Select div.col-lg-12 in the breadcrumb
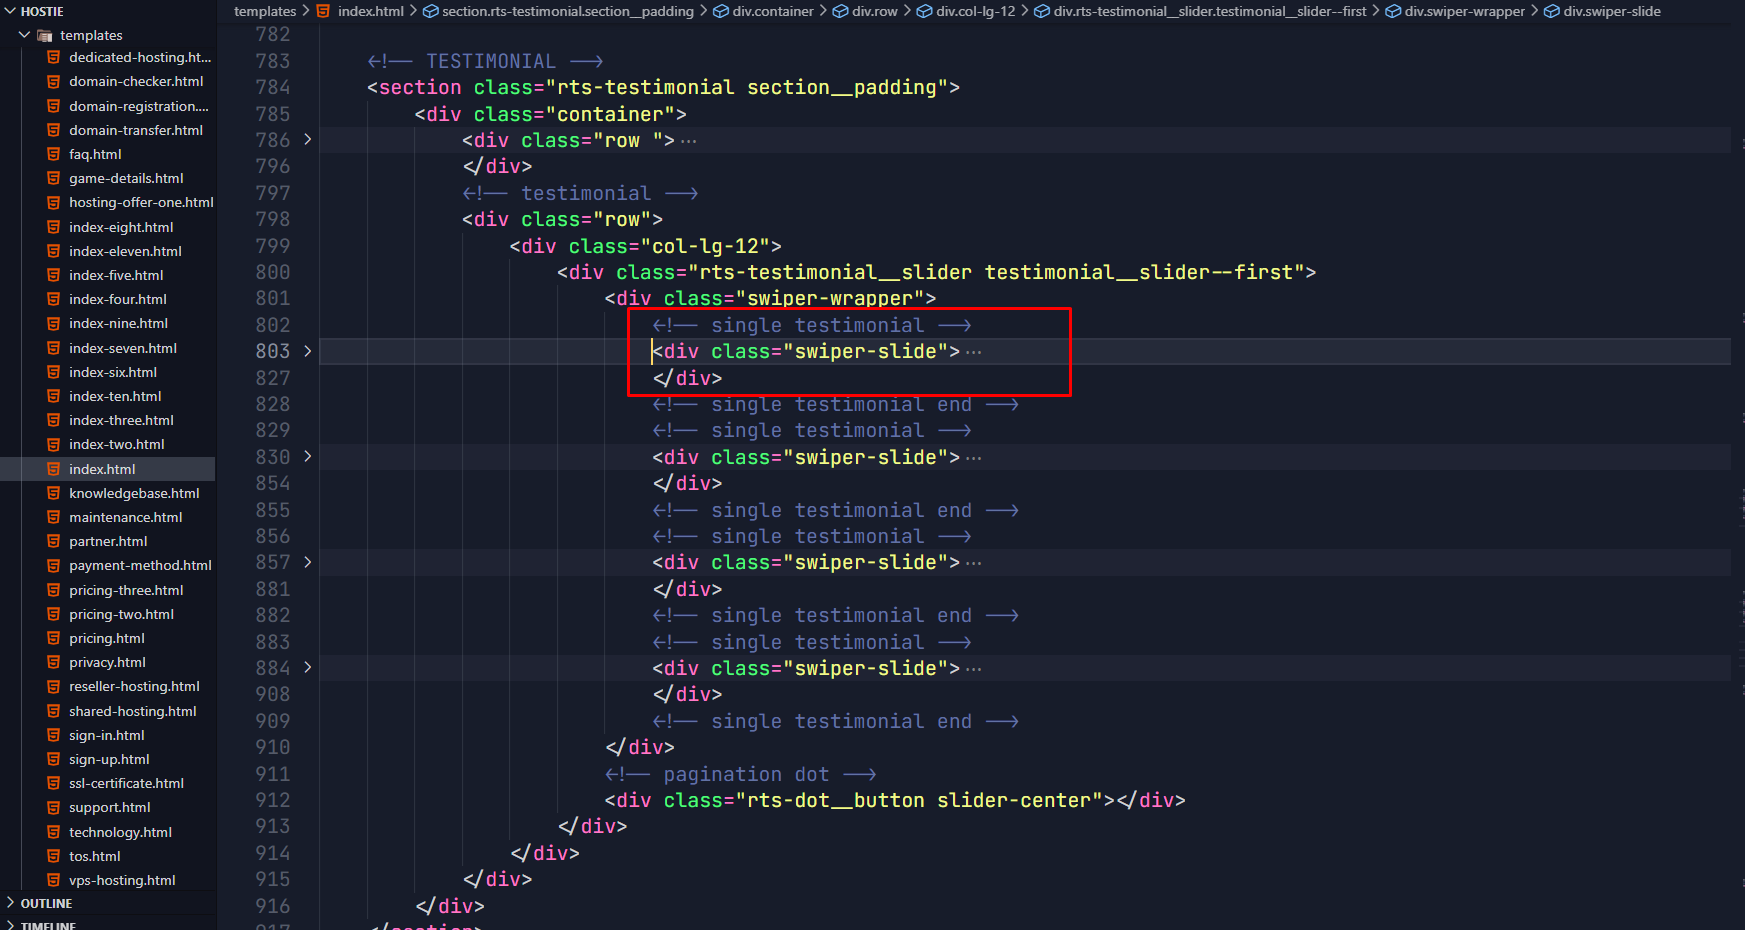Viewport: 1745px width, 930px height. click(975, 11)
